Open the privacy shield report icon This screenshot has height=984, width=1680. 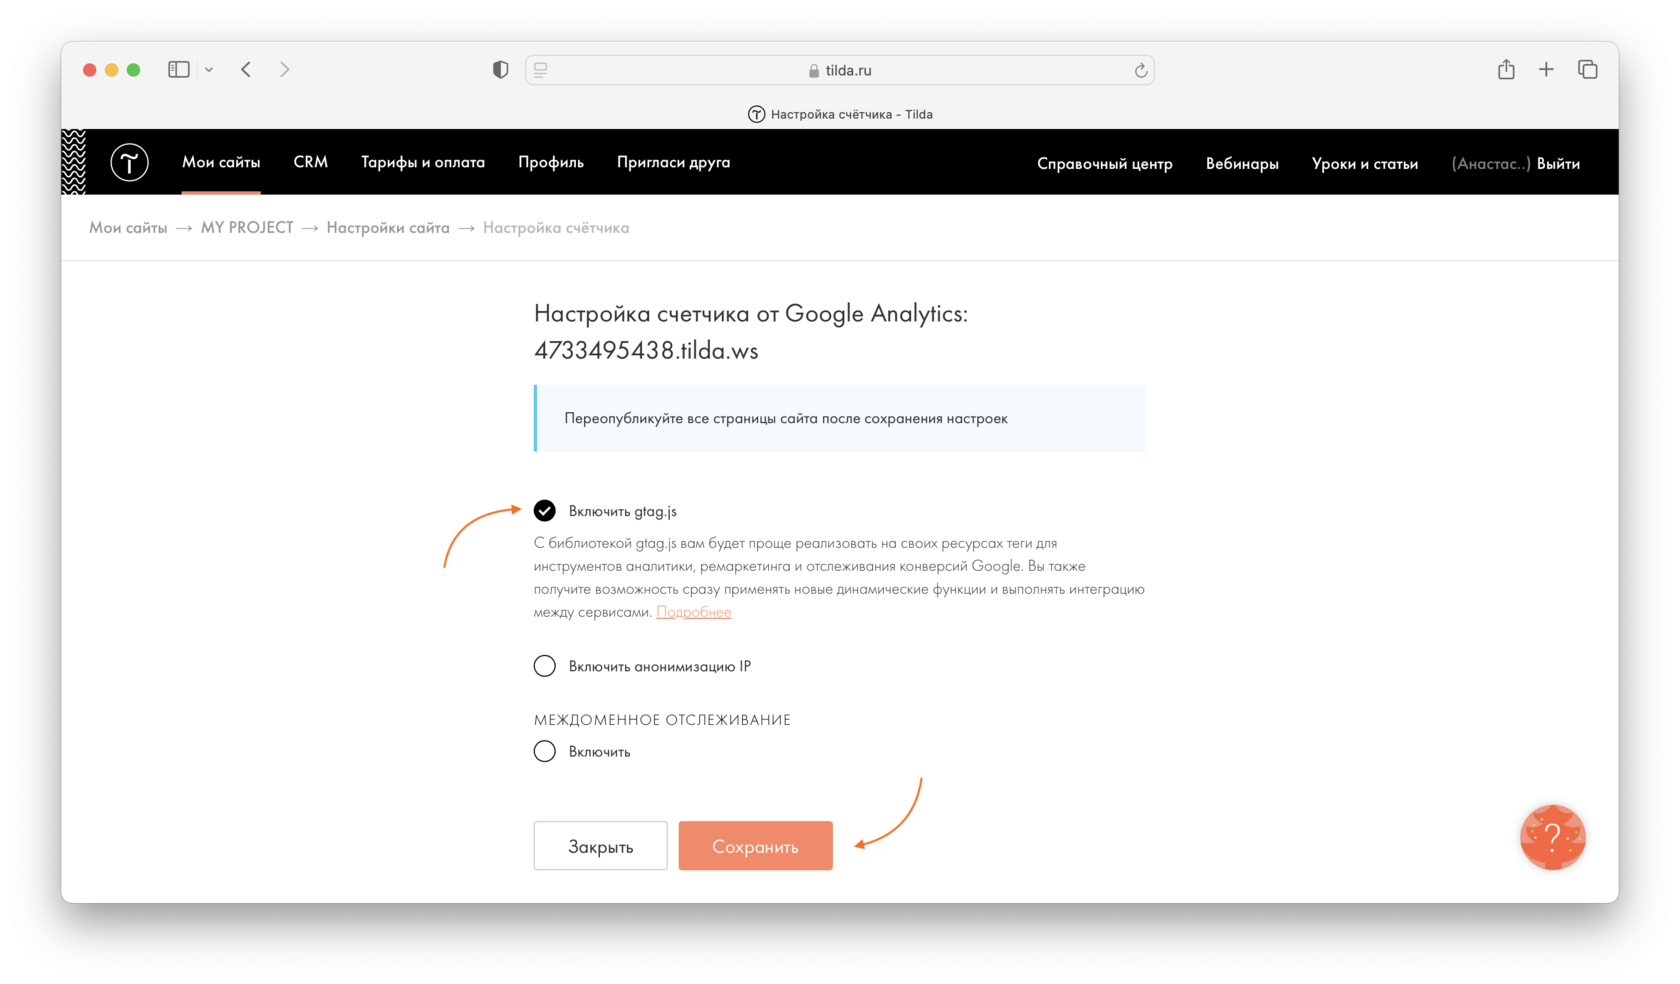click(500, 69)
